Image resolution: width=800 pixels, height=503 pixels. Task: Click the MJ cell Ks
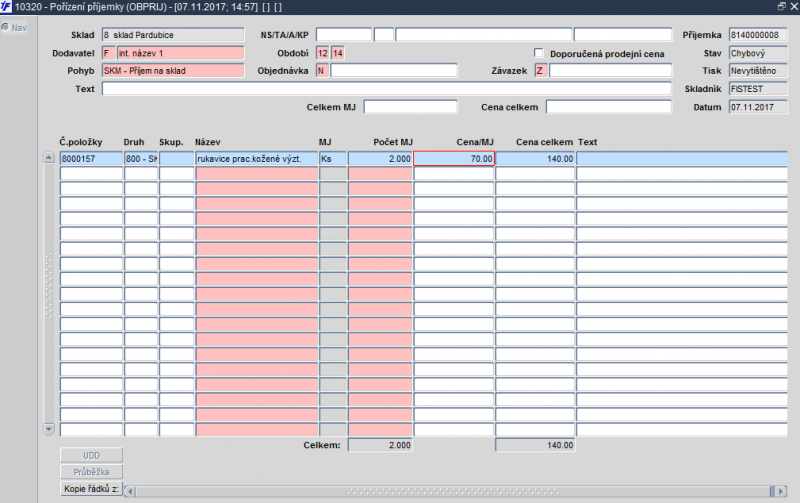pyautogui.click(x=333, y=159)
